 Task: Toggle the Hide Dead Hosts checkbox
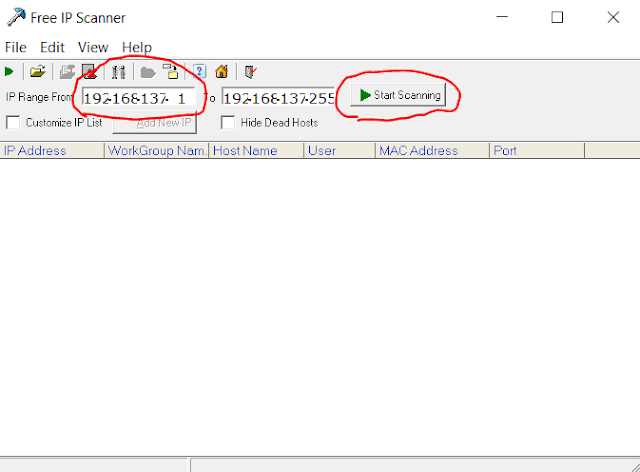(228, 122)
